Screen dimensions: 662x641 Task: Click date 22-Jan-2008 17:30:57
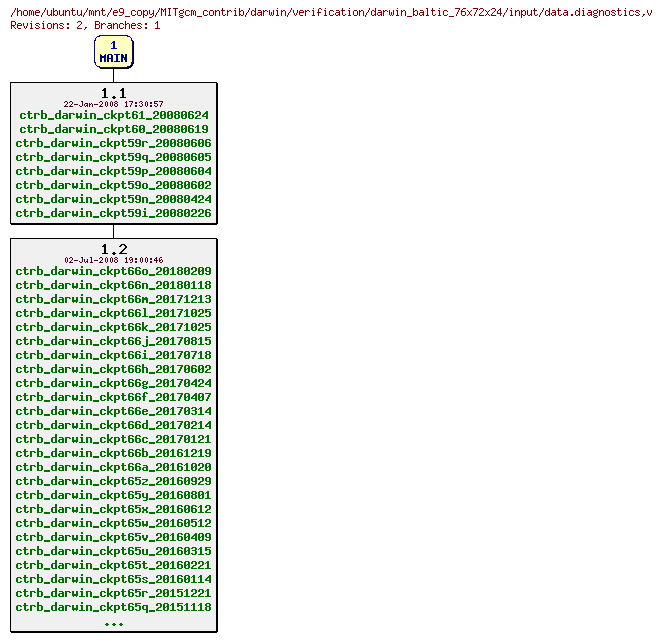pyautogui.click(x=114, y=104)
